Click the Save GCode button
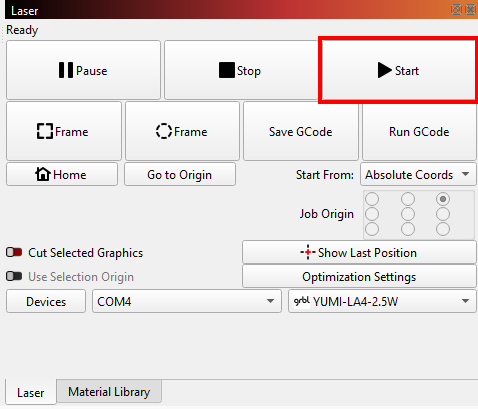Viewport: 478px width, 409px height. pyautogui.click(x=301, y=131)
